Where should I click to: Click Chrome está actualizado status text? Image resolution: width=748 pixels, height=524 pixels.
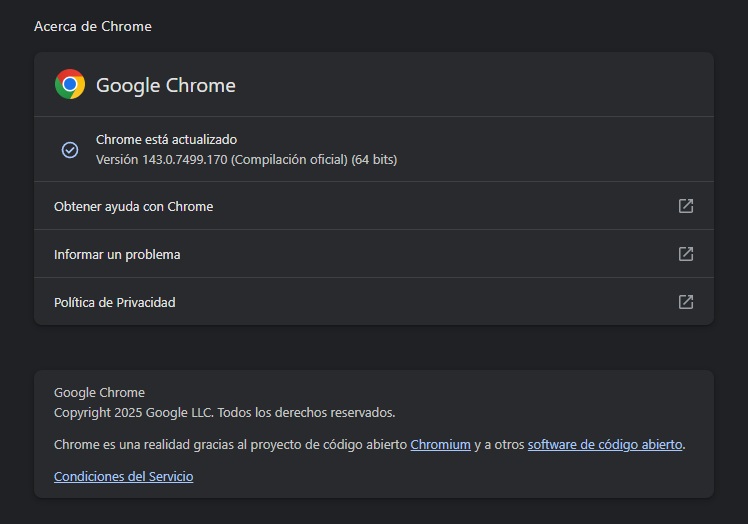[x=166, y=139]
